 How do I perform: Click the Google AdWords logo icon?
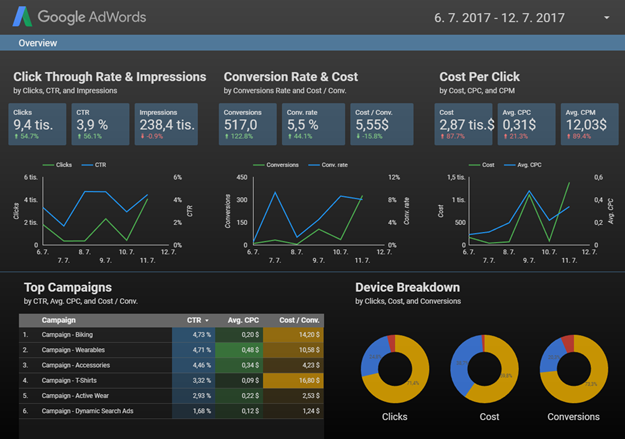22,17
